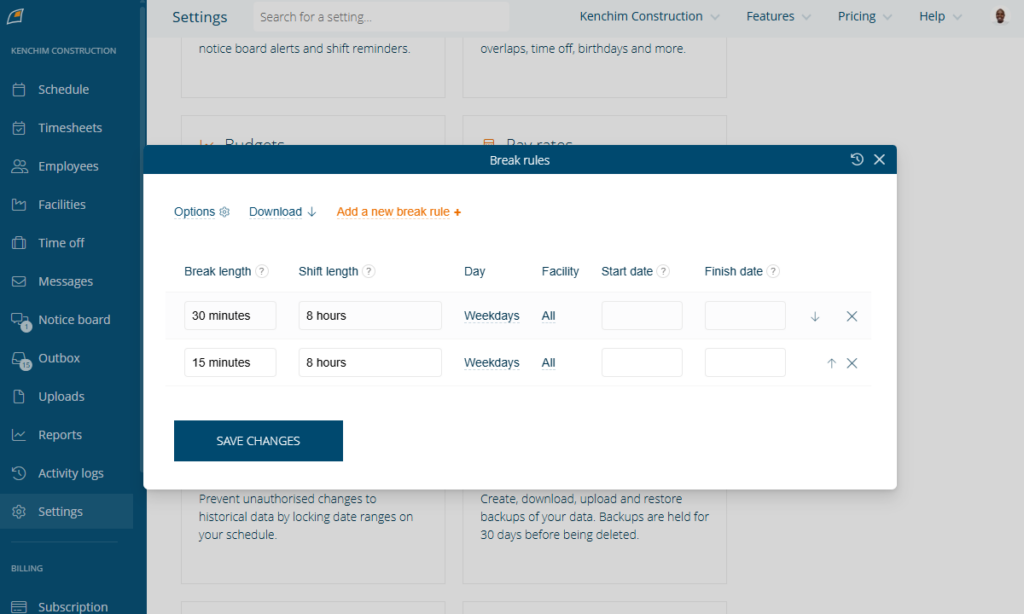Open Facility All selector in 15 minutes row
1024x614 pixels.
click(549, 363)
